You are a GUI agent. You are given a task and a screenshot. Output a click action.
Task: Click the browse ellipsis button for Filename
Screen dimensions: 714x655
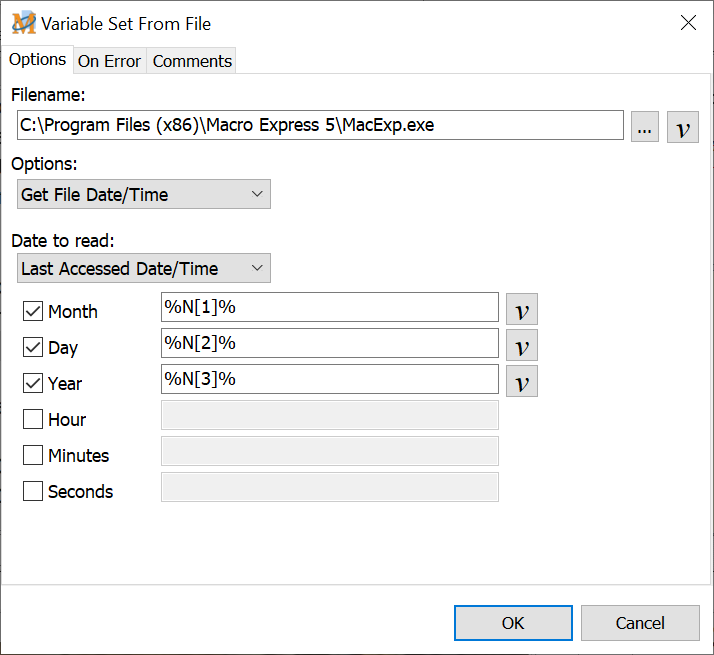tap(645, 127)
